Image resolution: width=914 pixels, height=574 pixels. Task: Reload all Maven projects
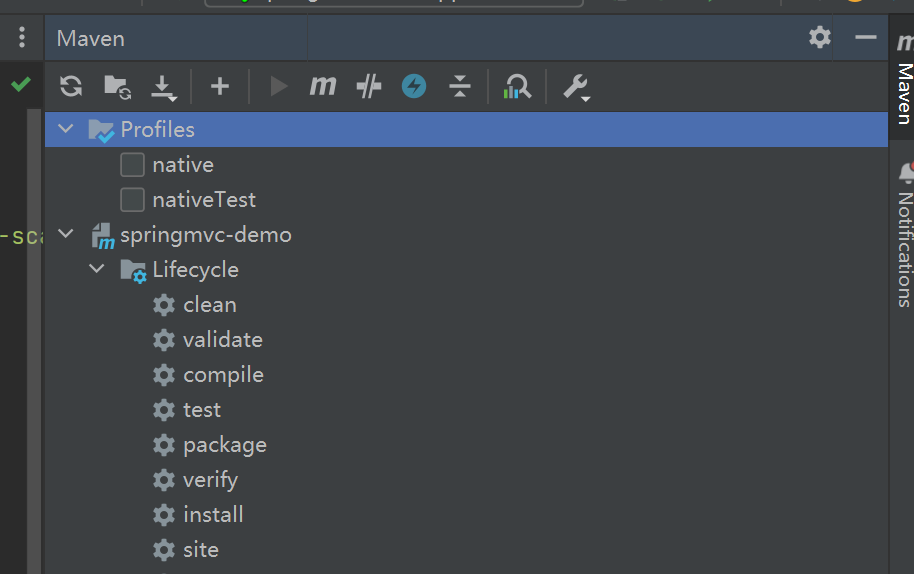click(71, 87)
